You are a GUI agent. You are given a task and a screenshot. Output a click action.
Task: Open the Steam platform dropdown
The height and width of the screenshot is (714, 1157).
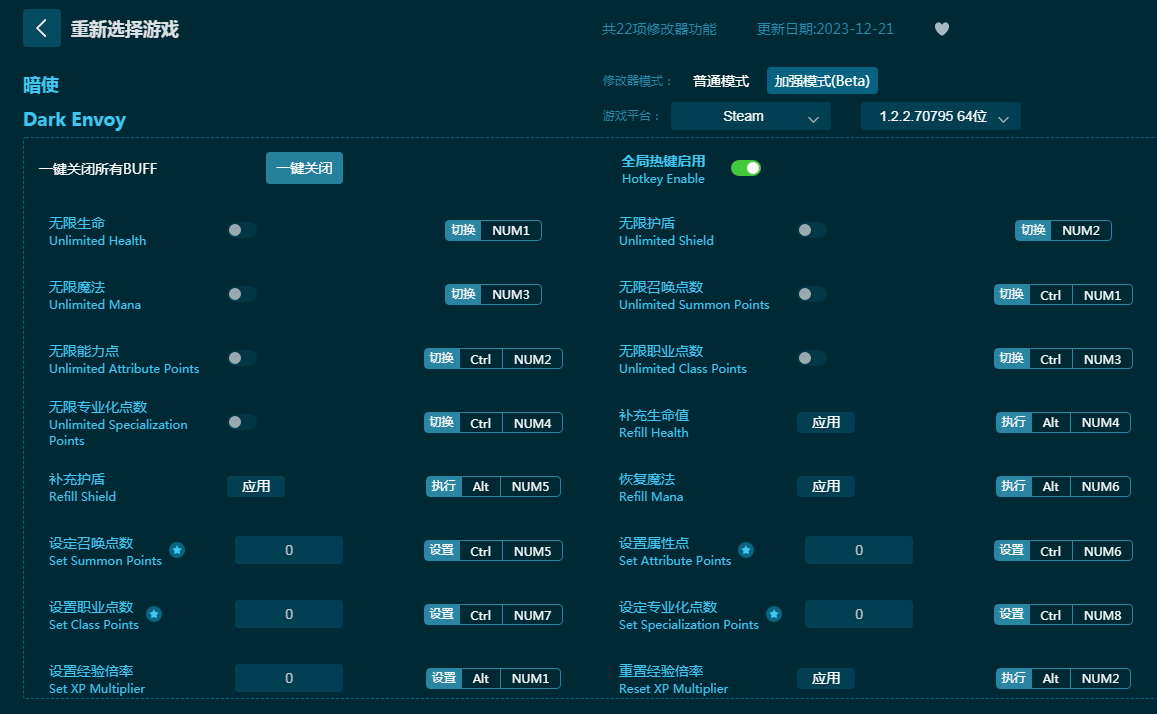click(x=750, y=116)
